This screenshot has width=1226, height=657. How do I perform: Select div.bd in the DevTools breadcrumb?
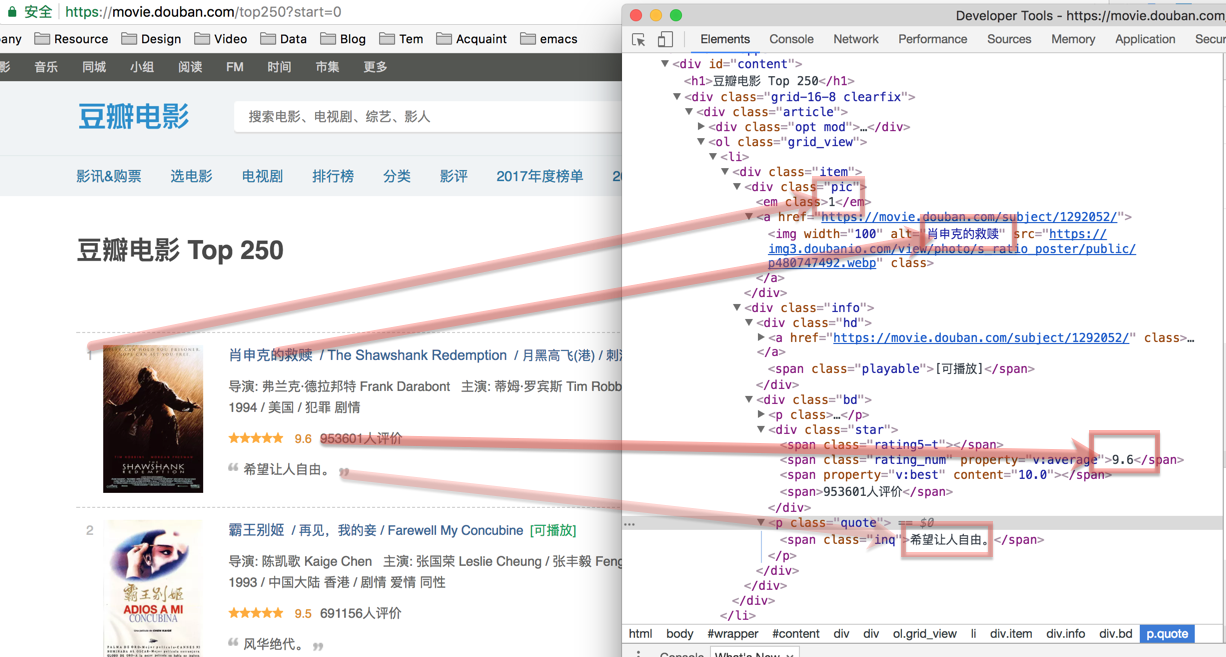[1116, 634]
